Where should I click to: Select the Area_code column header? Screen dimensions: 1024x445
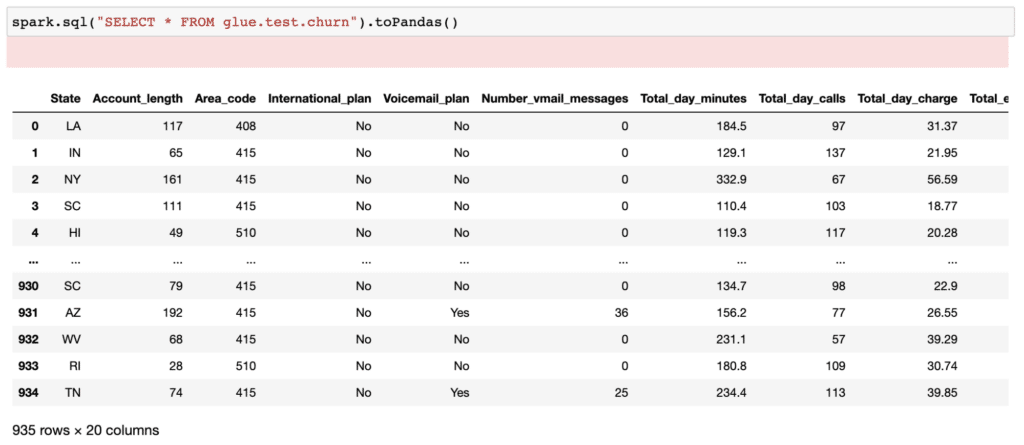coord(225,99)
